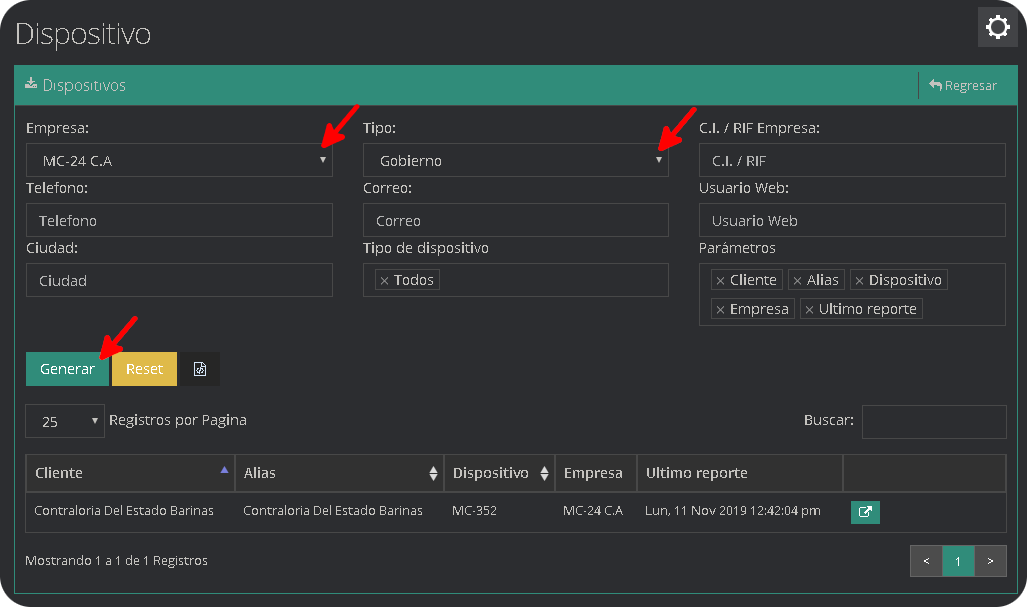Go back using the Regresar link
The image size is (1027, 607).
(x=962, y=86)
